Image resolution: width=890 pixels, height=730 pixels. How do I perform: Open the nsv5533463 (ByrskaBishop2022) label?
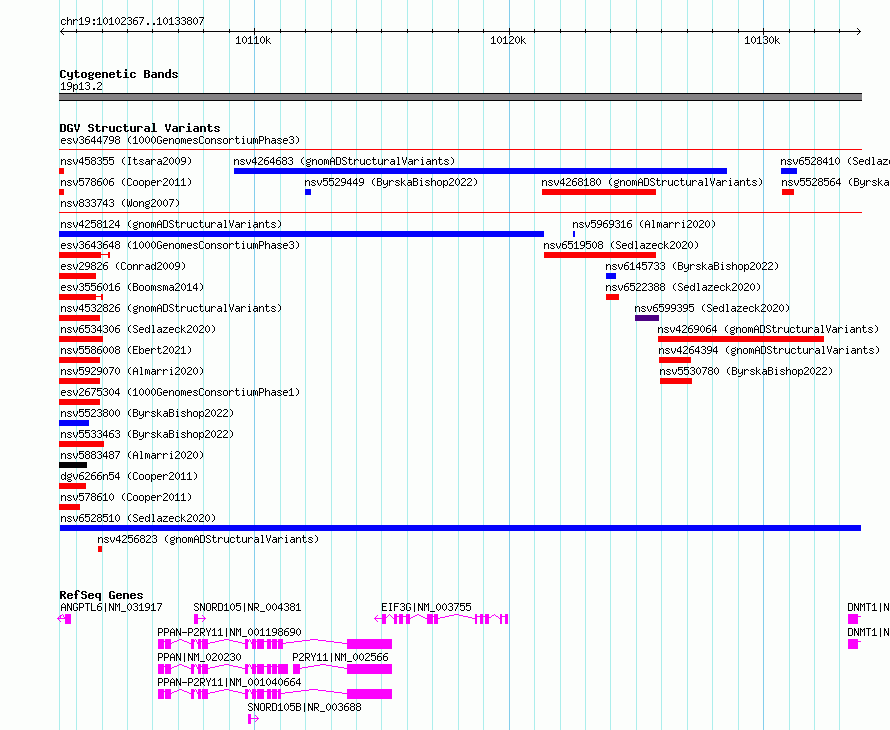pyautogui.click(x=147, y=434)
